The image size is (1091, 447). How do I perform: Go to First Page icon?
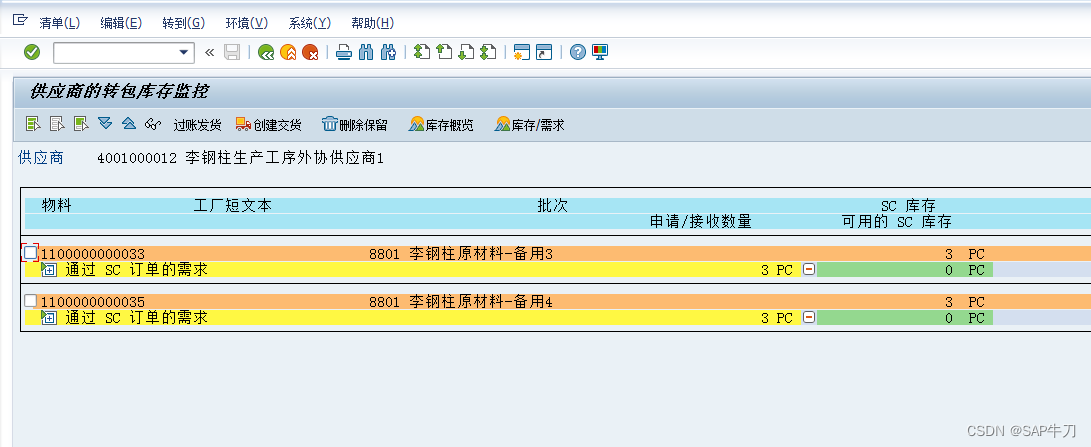coord(422,52)
